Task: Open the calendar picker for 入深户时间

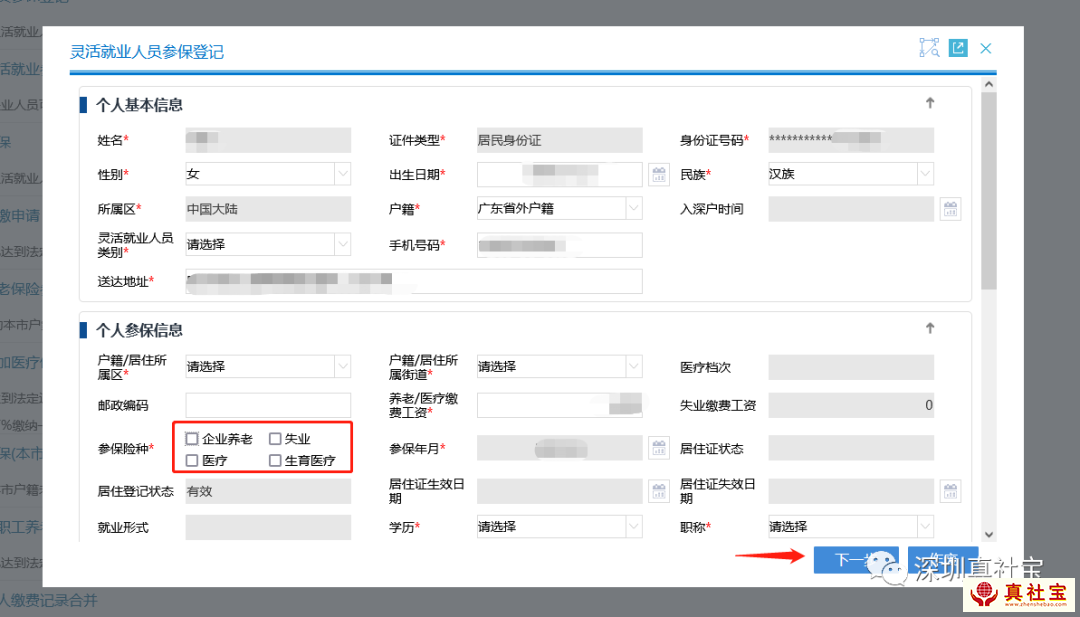Action: [x=950, y=210]
